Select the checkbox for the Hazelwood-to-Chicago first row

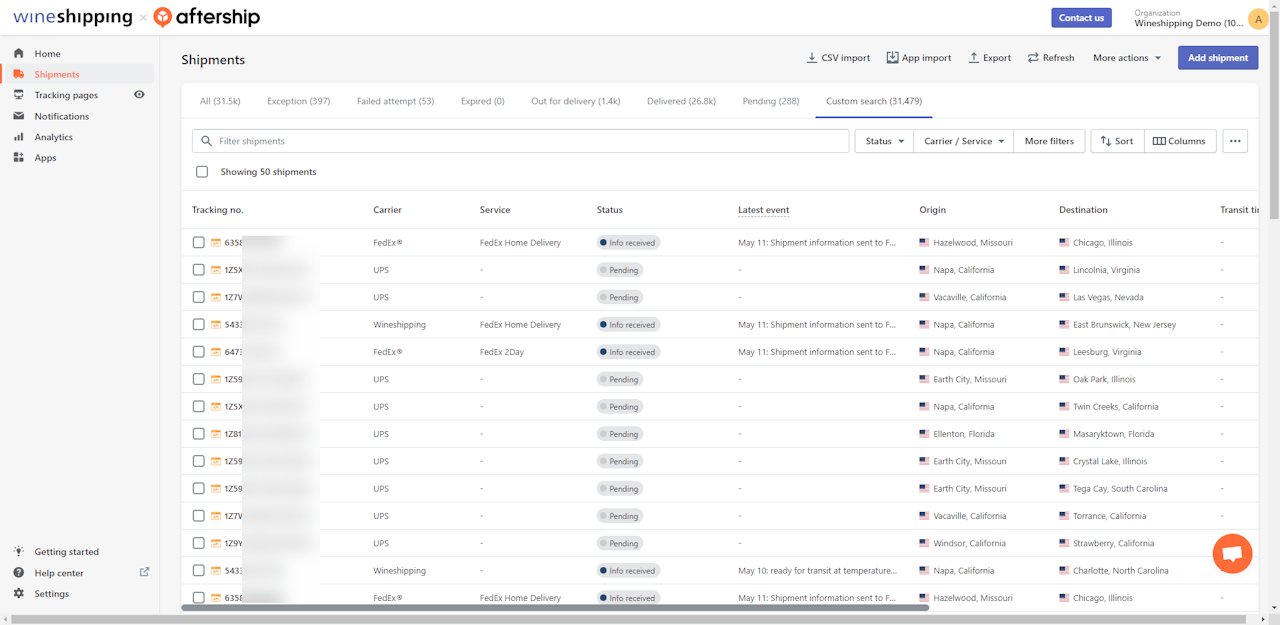[x=199, y=243]
